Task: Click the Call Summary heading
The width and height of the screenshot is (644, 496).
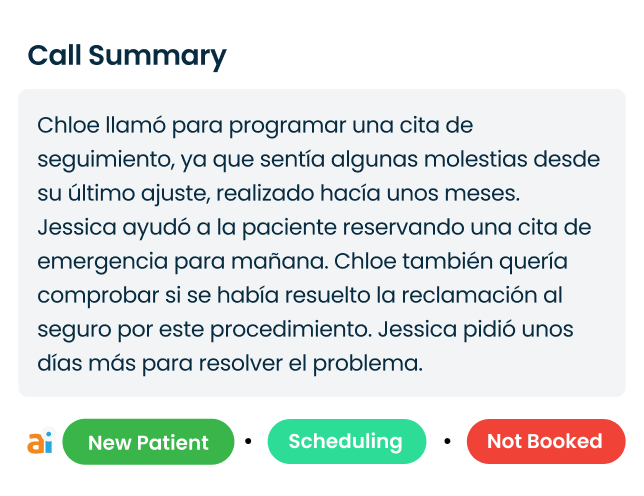Action: tap(127, 56)
